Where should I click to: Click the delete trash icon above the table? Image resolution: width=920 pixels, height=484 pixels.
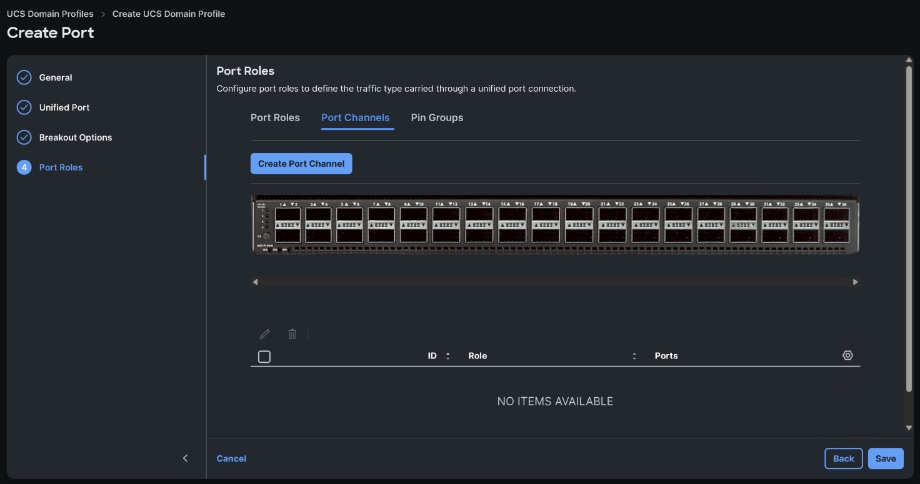[x=292, y=334]
